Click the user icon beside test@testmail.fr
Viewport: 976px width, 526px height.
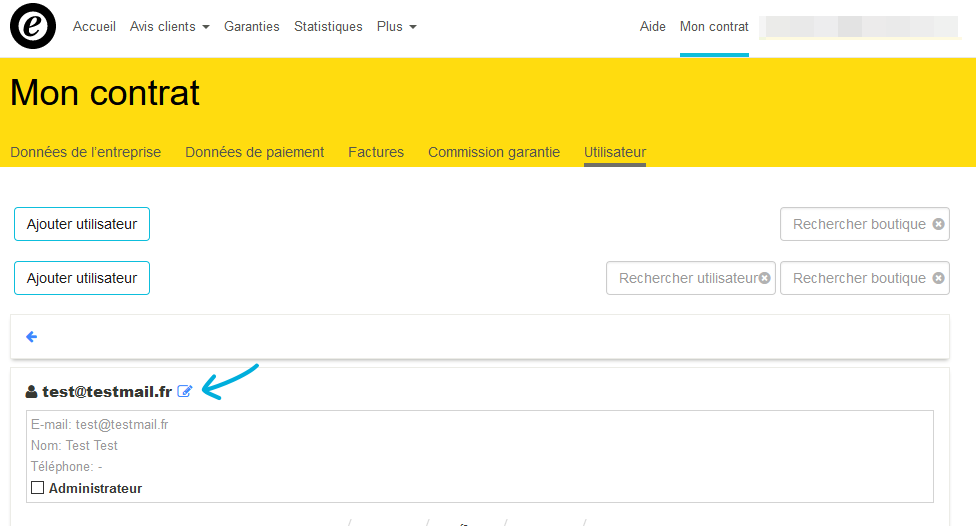[x=31, y=392]
